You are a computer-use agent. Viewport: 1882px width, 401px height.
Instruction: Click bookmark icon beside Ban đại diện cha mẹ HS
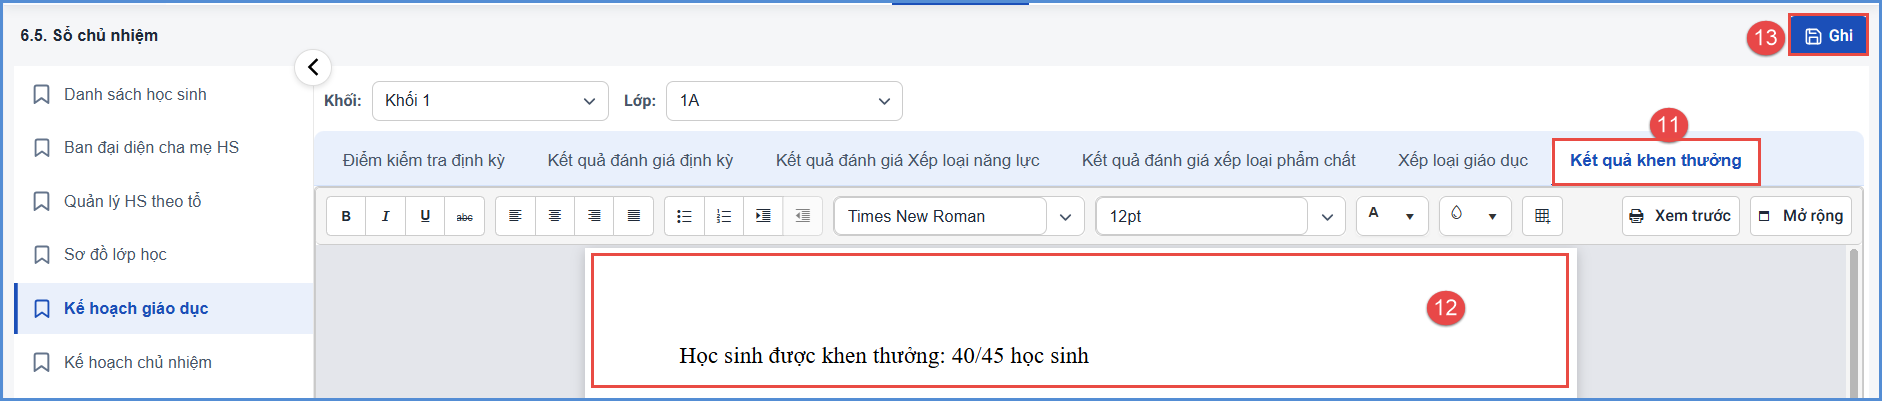click(42, 148)
